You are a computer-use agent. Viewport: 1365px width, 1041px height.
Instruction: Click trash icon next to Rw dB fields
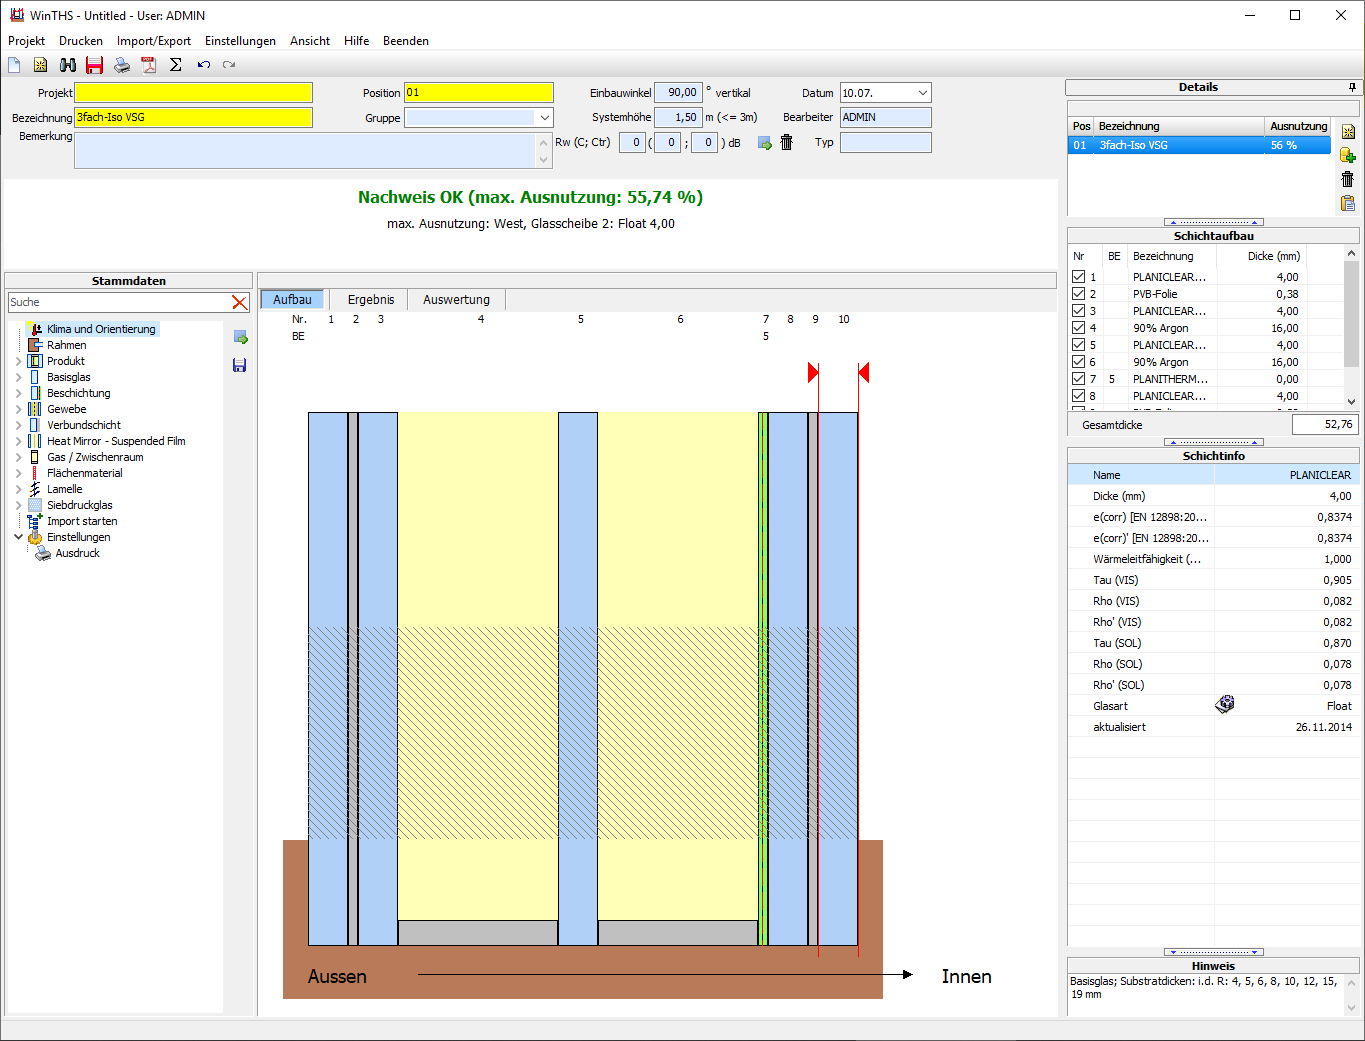pos(787,142)
